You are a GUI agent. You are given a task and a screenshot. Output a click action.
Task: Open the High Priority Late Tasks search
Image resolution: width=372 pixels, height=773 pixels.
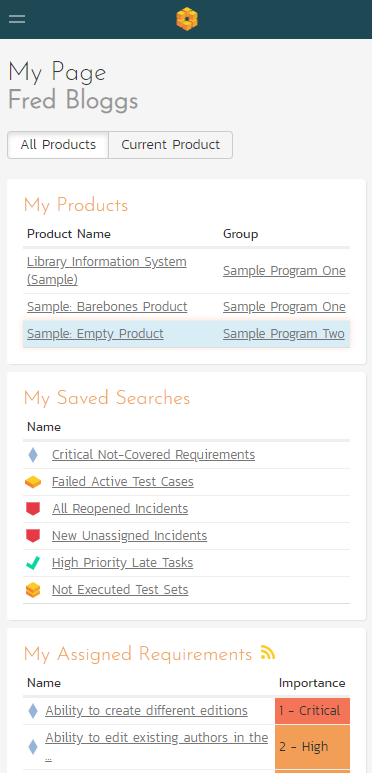point(122,562)
